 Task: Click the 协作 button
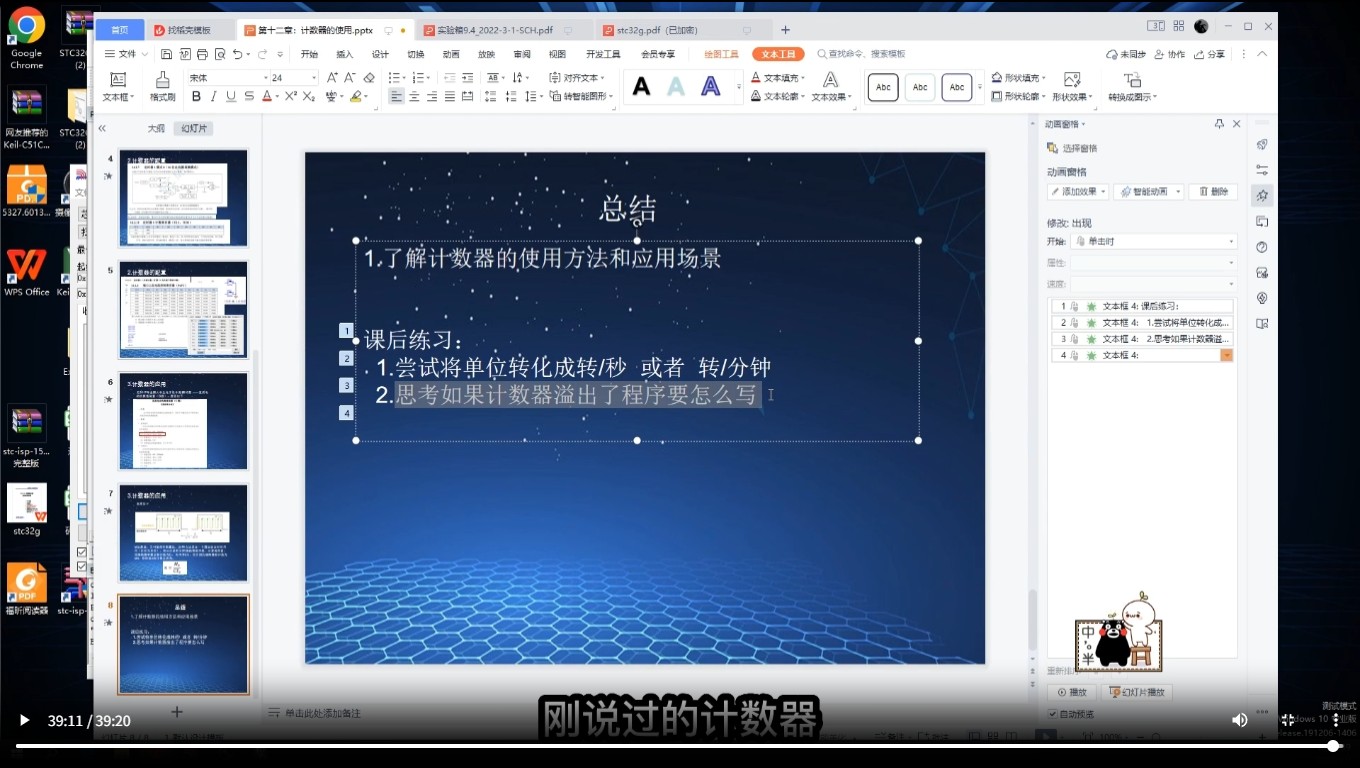click(1169, 54)
